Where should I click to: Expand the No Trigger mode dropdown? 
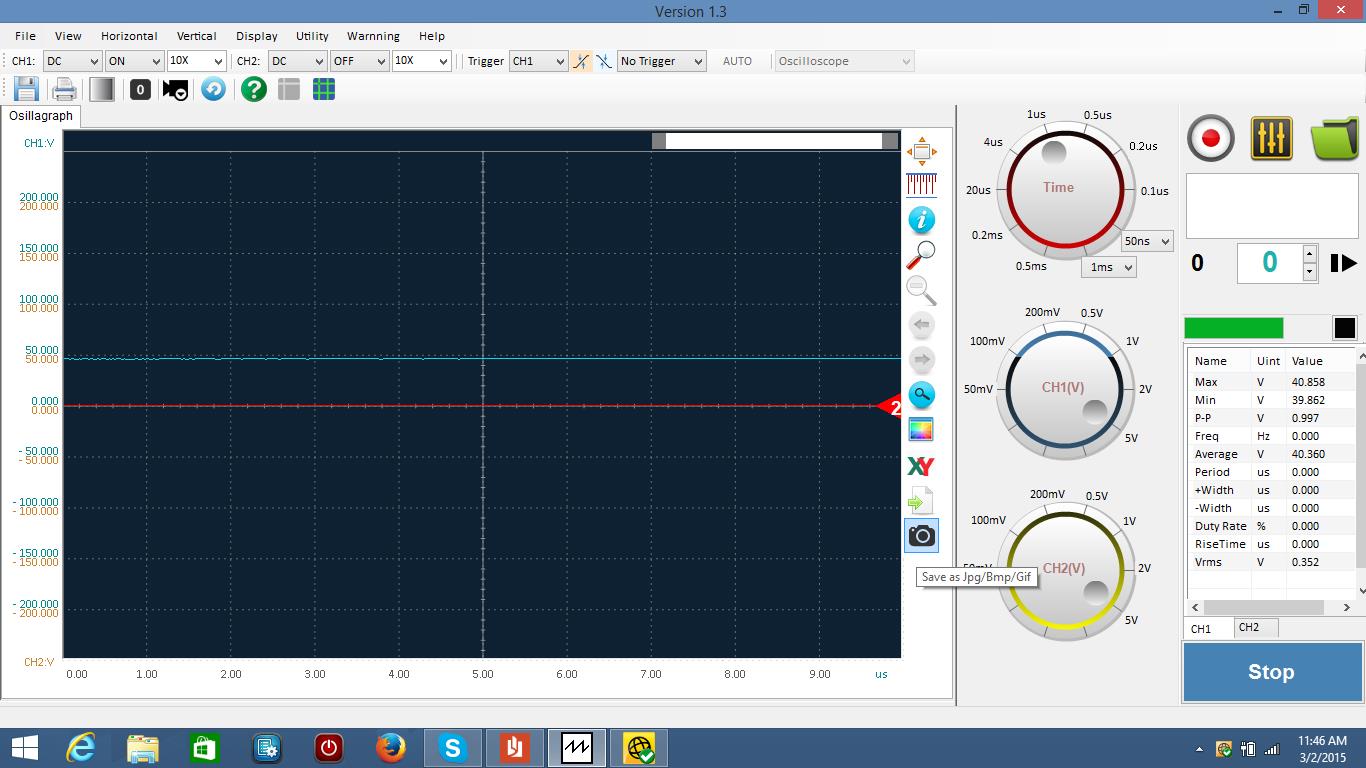tap(661, 61)
